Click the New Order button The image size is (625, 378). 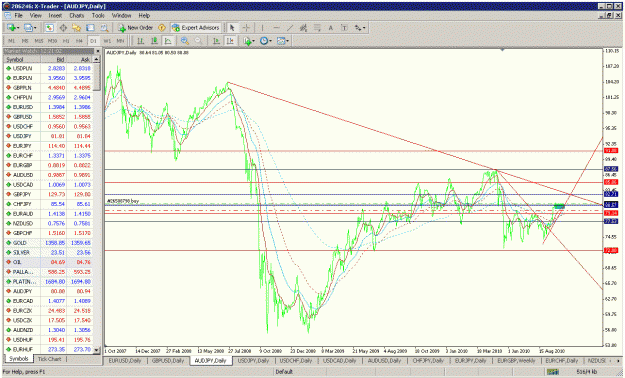135,28
